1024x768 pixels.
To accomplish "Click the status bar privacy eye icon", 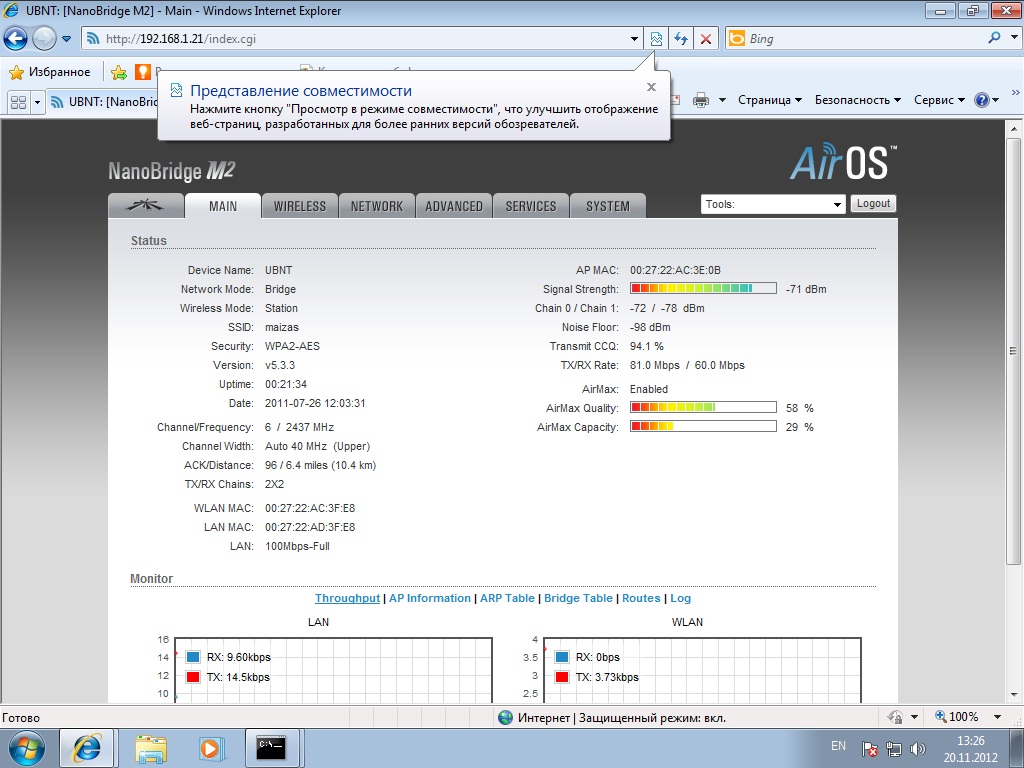I will [x=896, y=717].
